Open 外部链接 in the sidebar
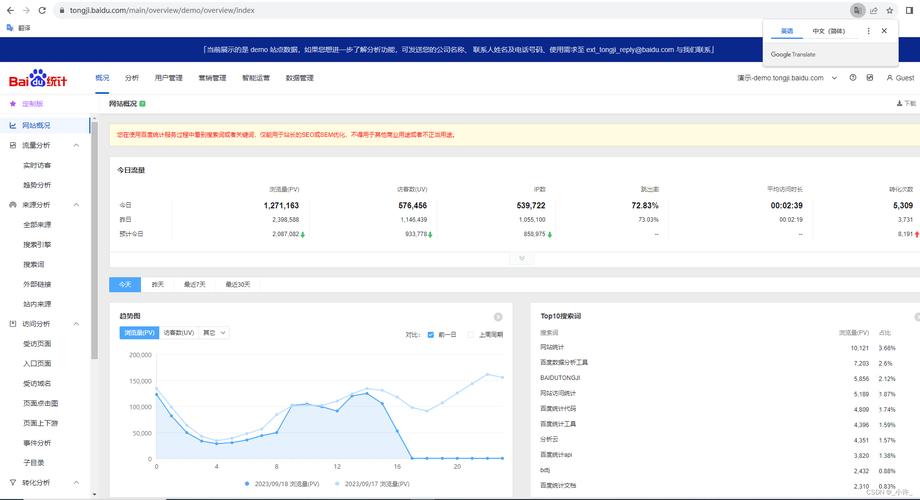The image size is (920, 500). [x=37, y=285]
